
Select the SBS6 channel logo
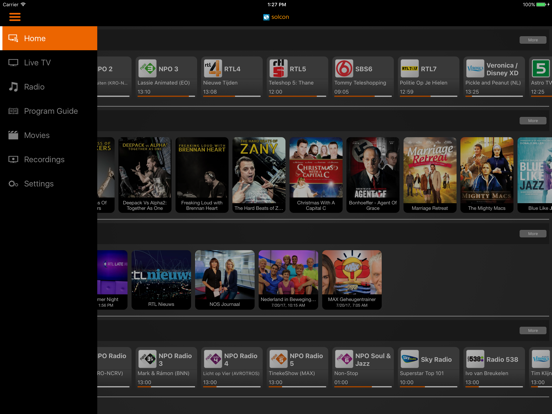344,68
